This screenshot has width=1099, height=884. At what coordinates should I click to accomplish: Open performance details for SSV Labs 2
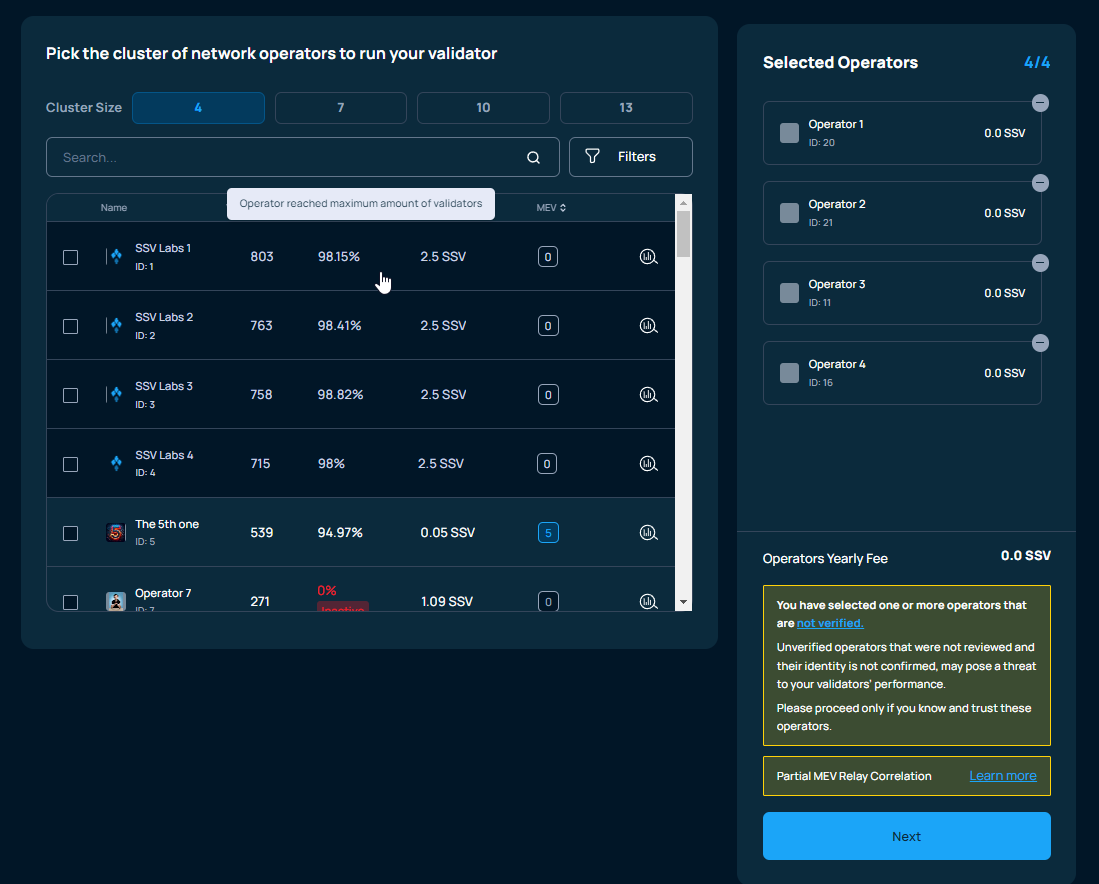pos(648,325)
